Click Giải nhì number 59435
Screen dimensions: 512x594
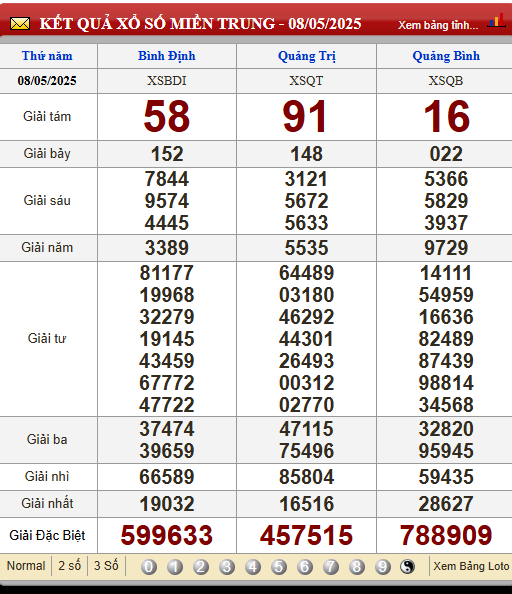click(x=446, y=477)
